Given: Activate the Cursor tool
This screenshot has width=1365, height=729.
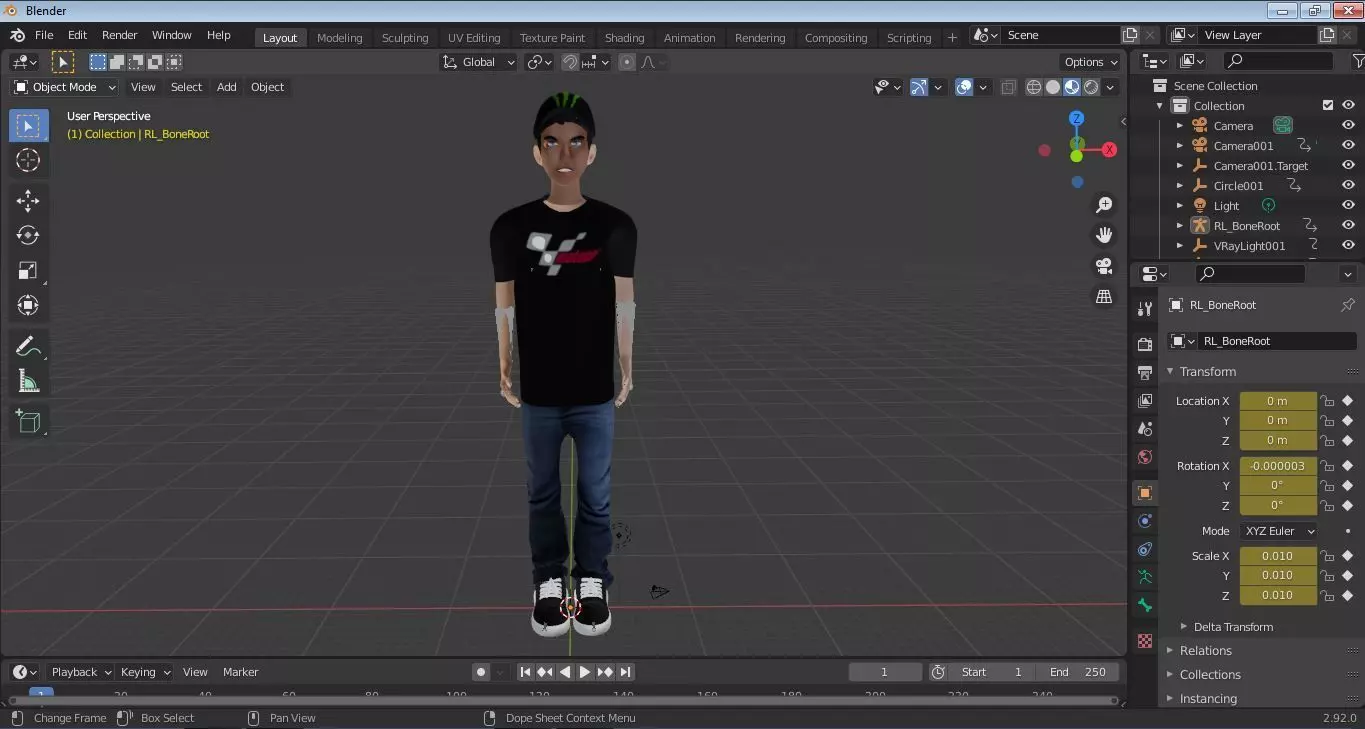Looking at the screenshot, I should point(28,160).
